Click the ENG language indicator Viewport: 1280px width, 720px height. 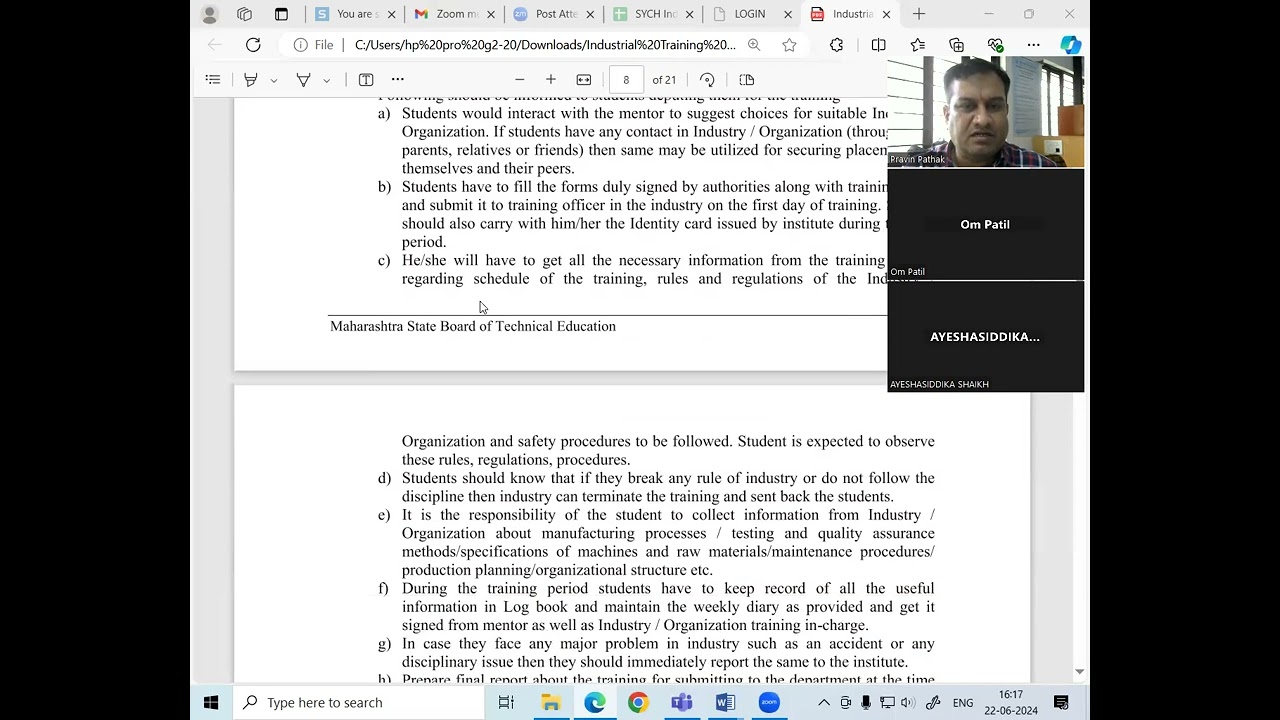[963, 703]
